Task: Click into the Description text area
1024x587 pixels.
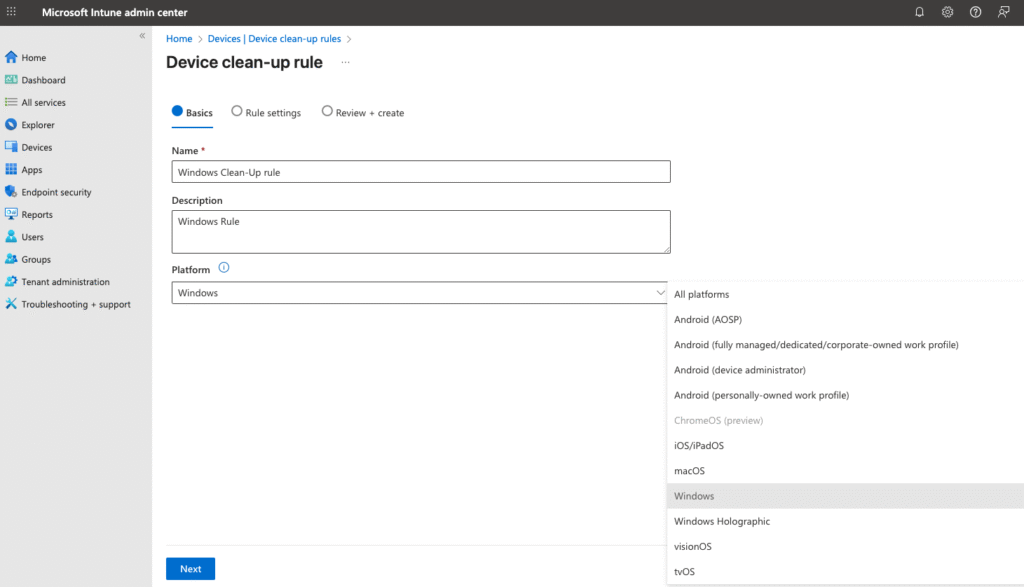Action: point(420,231)
